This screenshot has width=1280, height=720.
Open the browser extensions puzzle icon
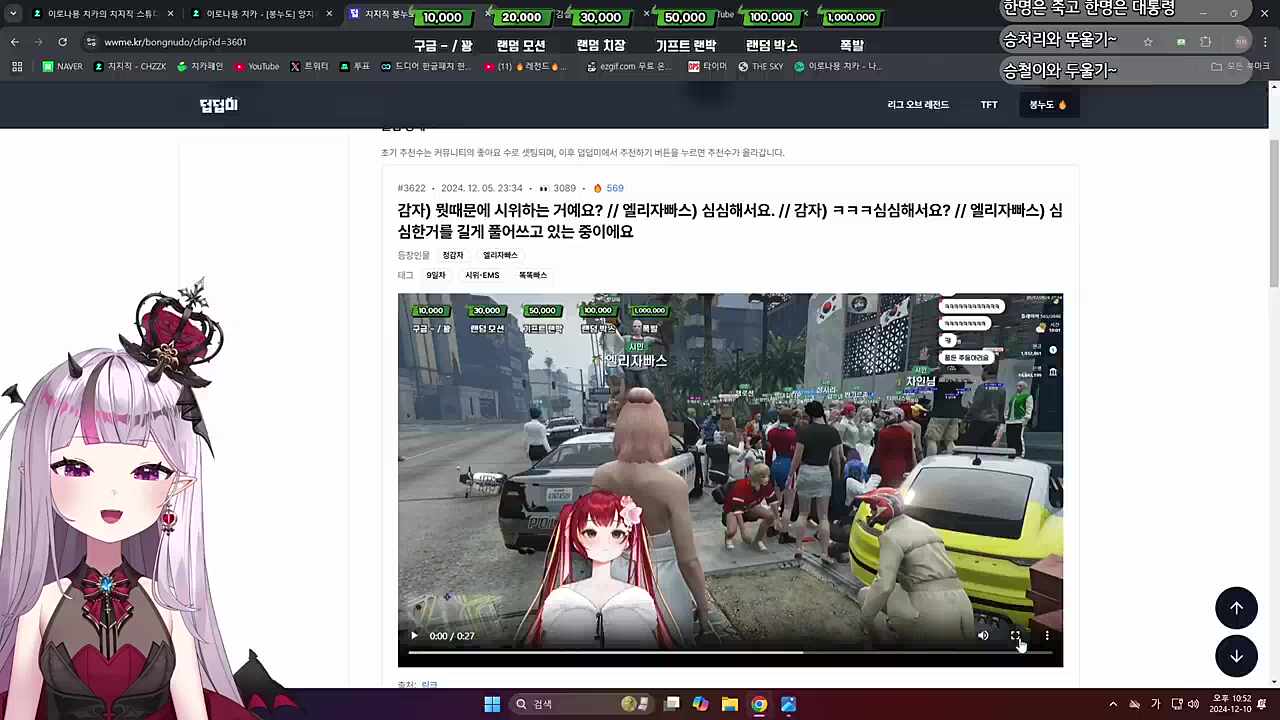pyautogui.click(x=1205, y=42)
